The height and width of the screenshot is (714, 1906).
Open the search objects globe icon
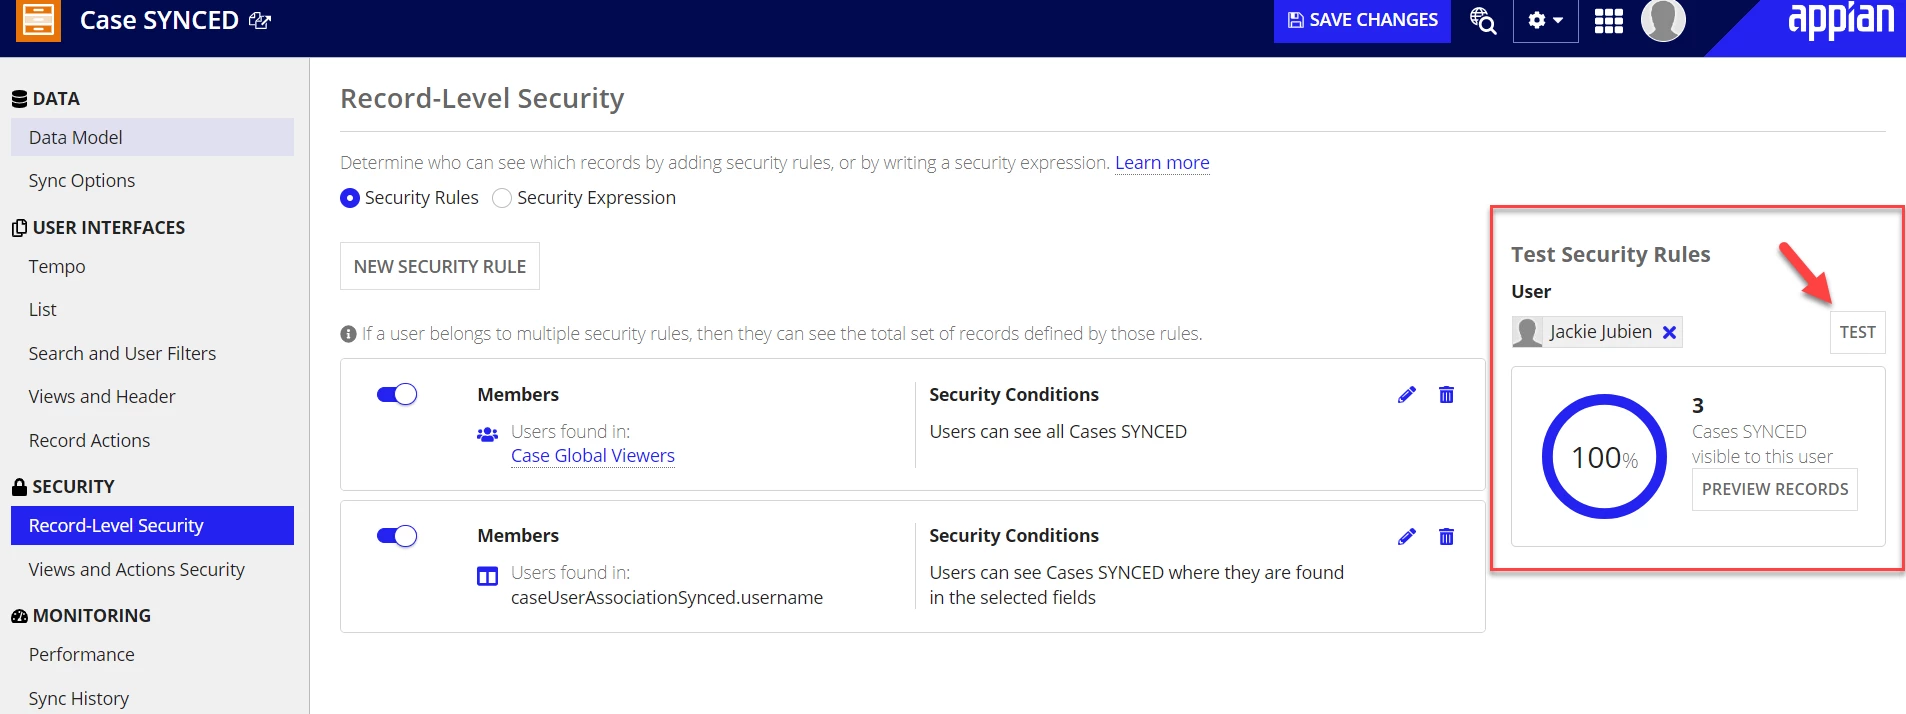(x=1483, y=20)
